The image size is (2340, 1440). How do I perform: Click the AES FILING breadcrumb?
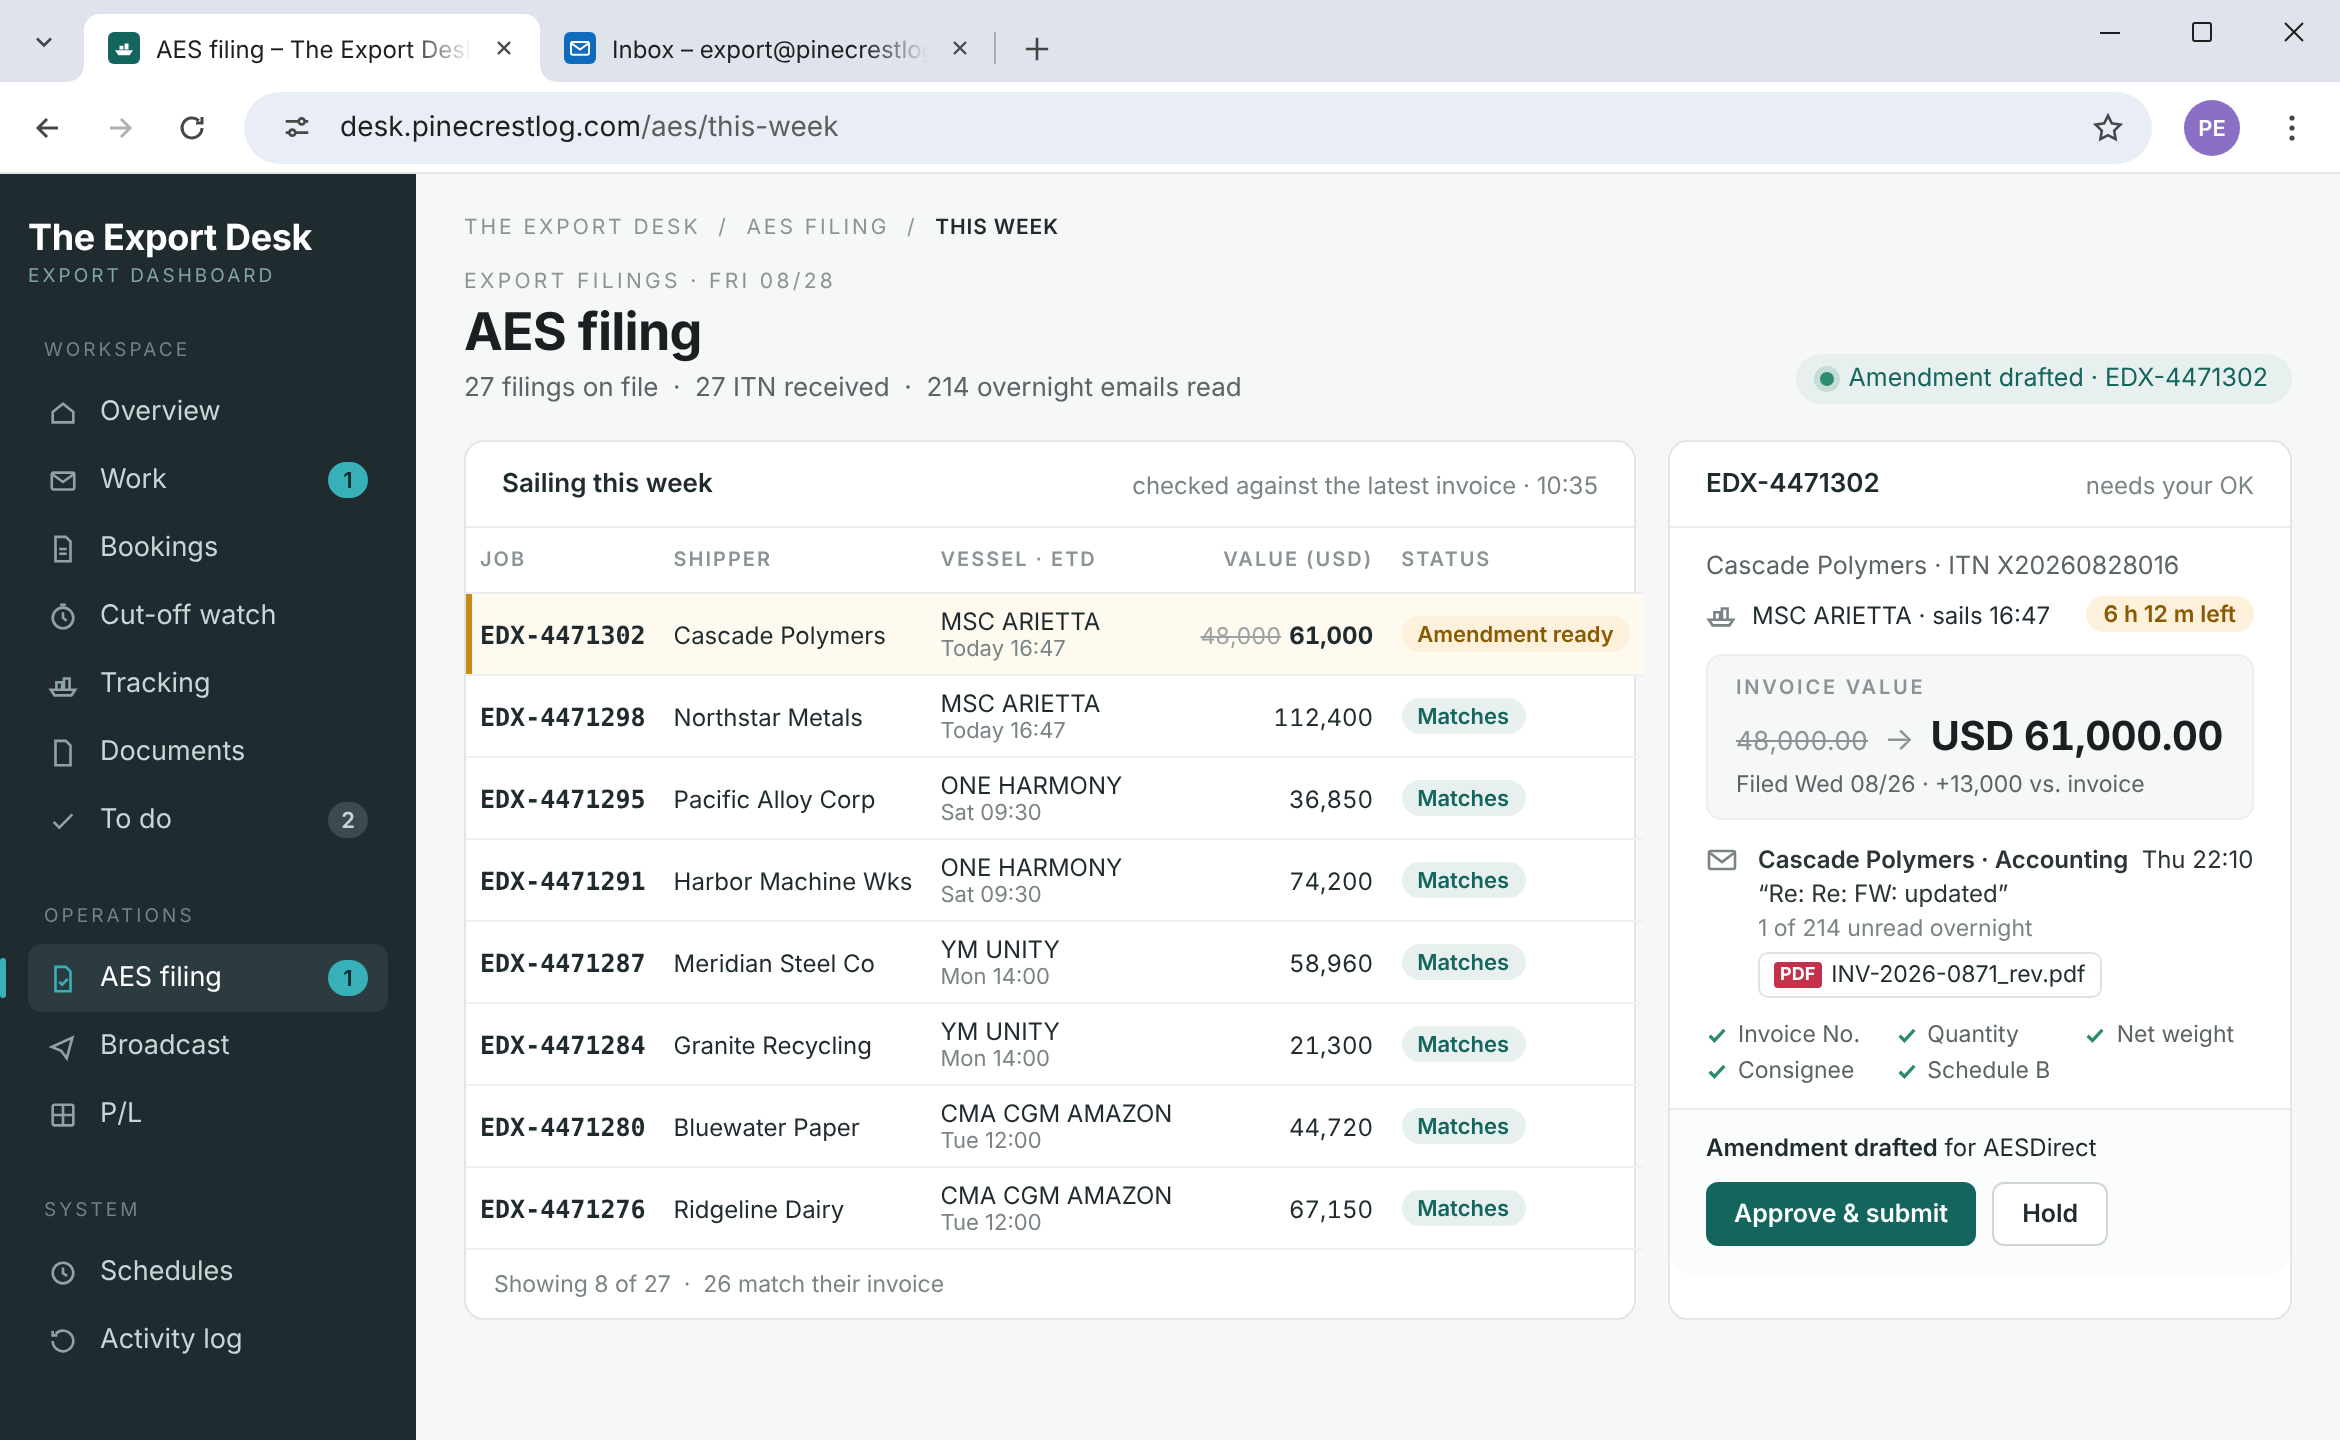817,227
